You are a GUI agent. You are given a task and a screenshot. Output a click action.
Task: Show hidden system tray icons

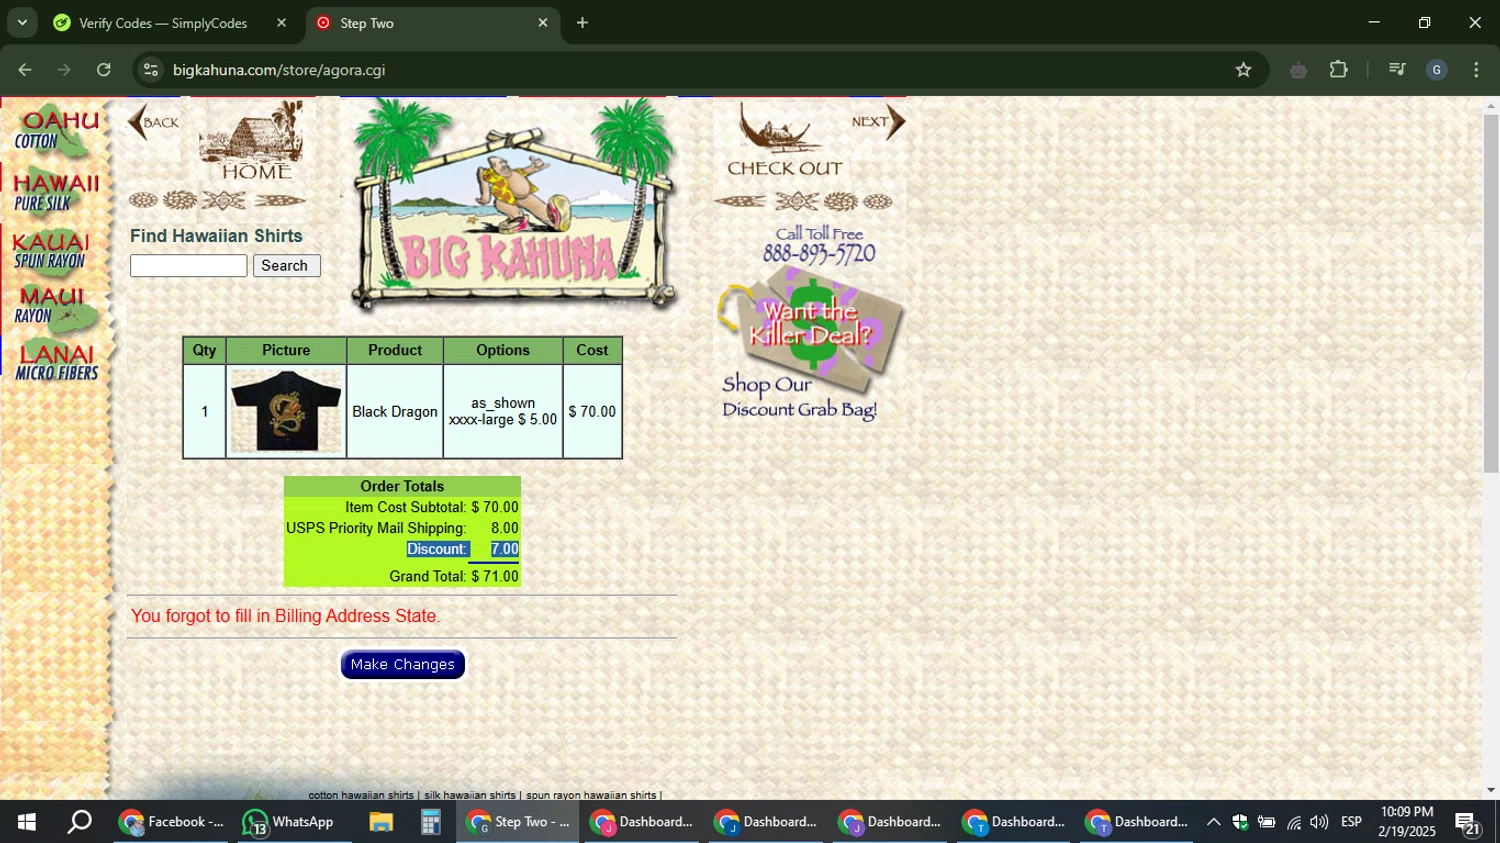[1213, 822]
